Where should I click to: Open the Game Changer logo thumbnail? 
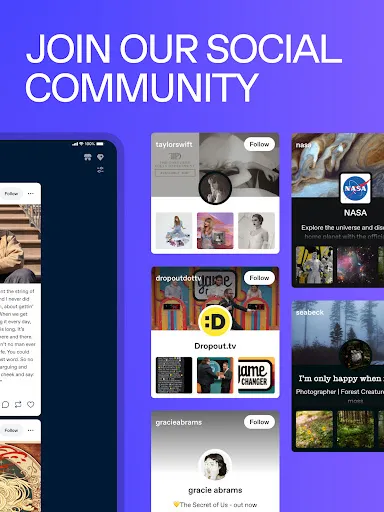(x=256, y=375)
